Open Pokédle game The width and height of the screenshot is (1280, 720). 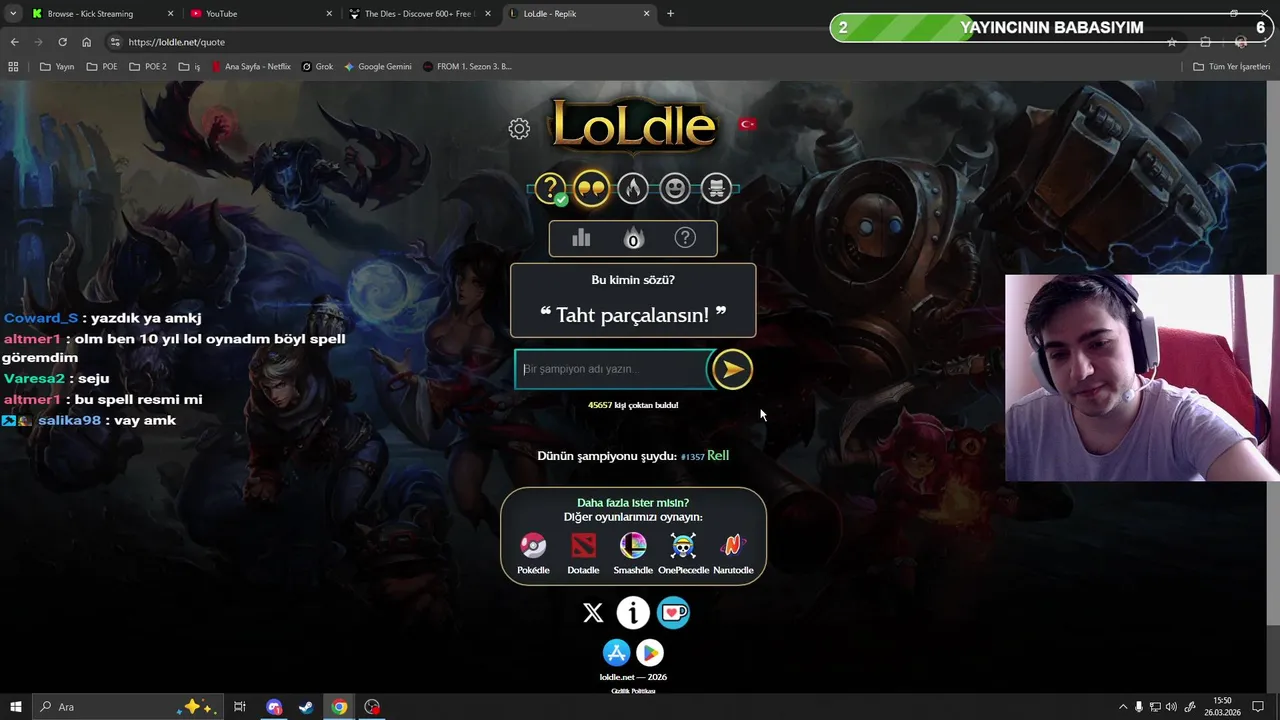(533, 552)
